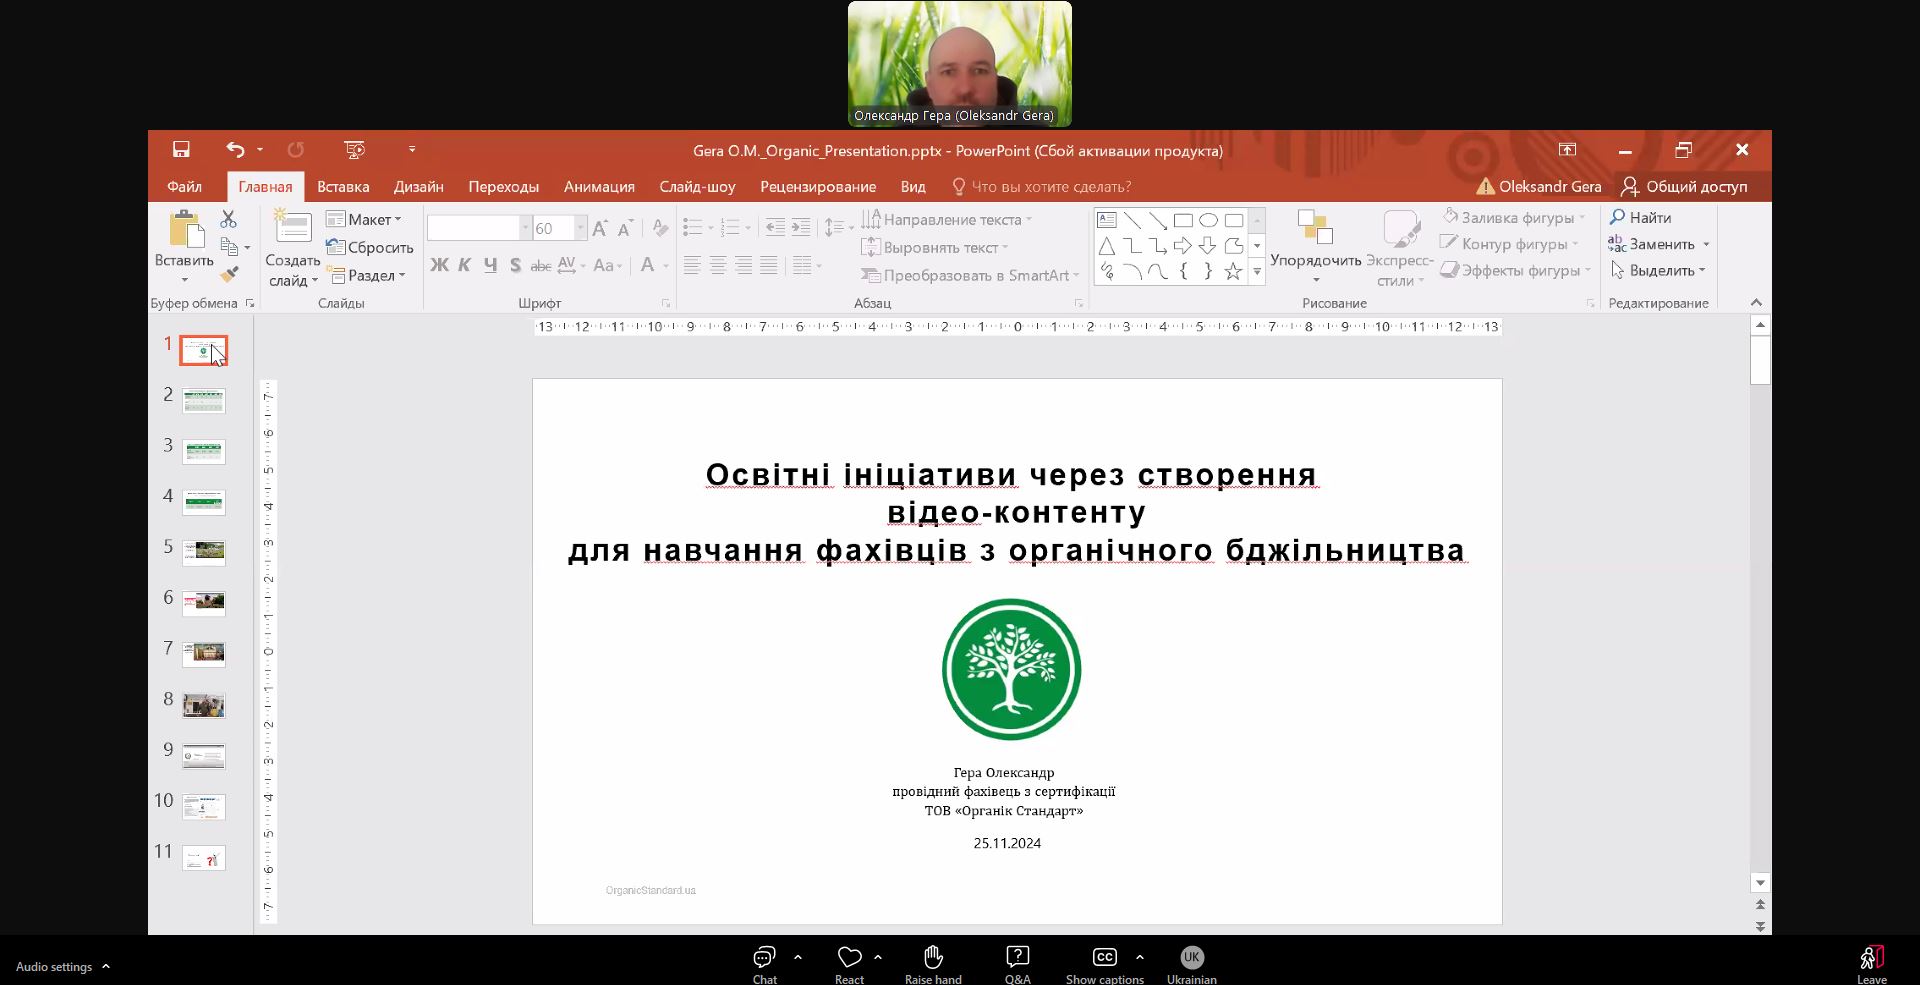1920x985 pixels.
Task: Click the Общий доступ share button
Action: pyautogui.click(x=1685, y=187)
